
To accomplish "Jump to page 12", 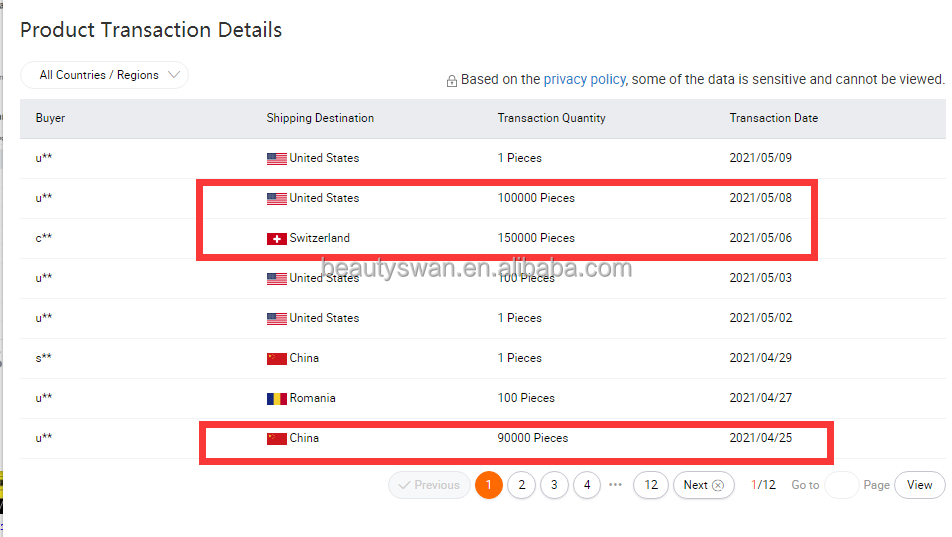I will point(650,485).
